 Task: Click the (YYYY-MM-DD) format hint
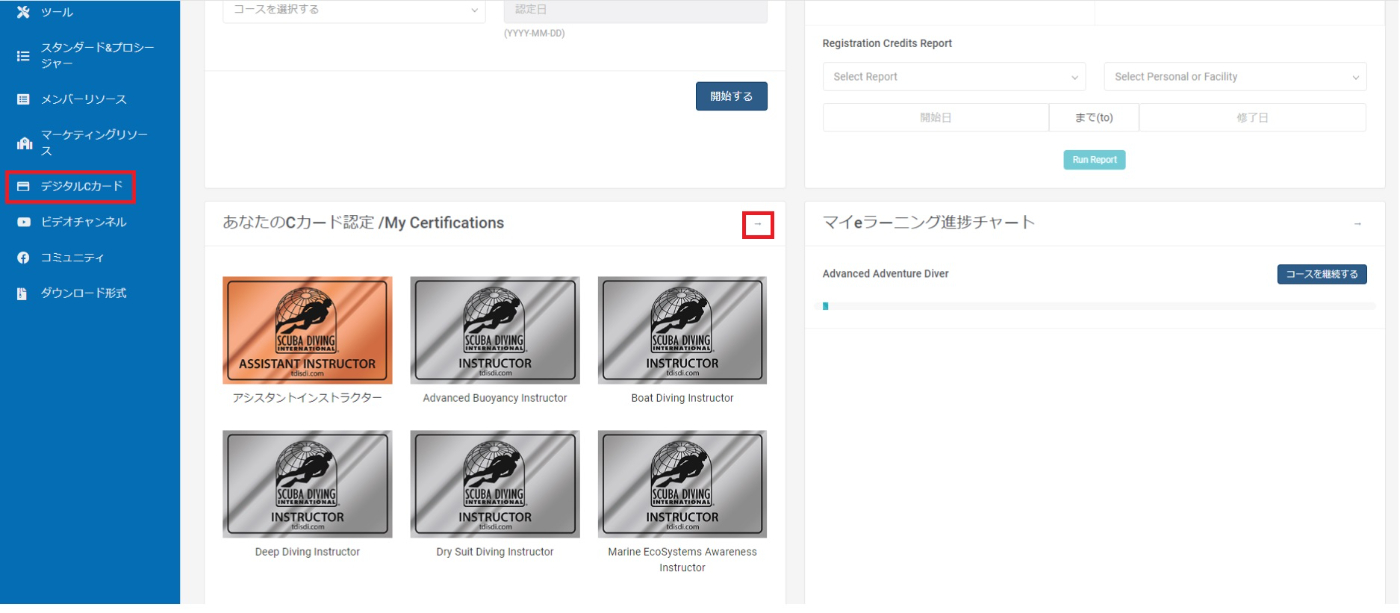click(x=534, y=34)
